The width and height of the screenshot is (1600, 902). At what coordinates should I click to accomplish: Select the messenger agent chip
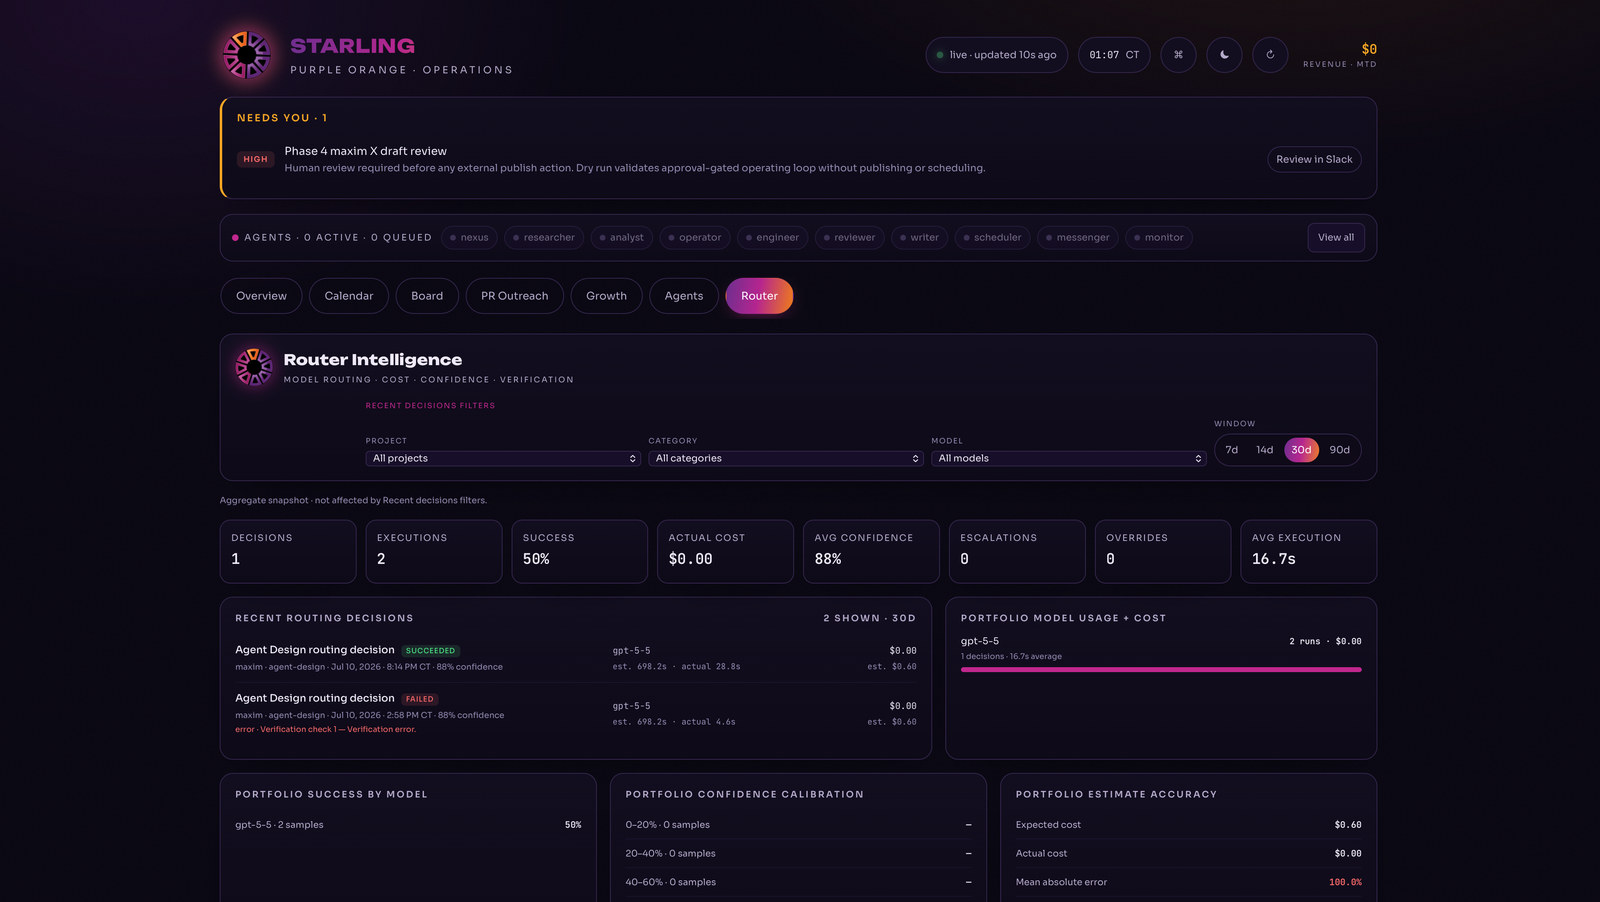[1078, 238]
